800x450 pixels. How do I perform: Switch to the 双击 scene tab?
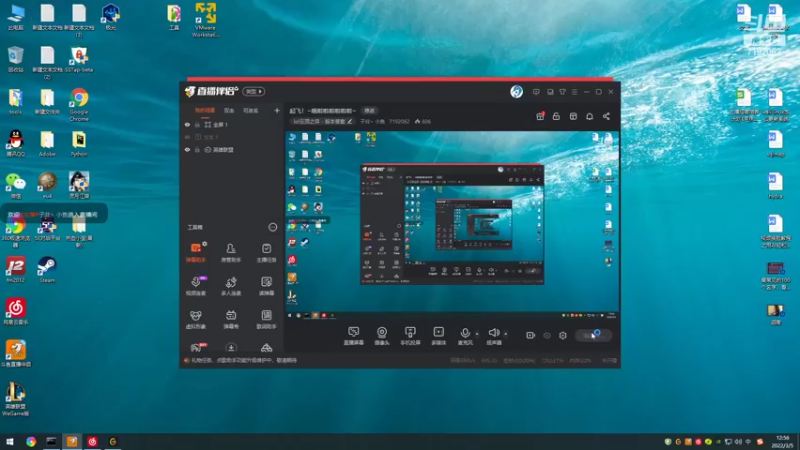229,110
